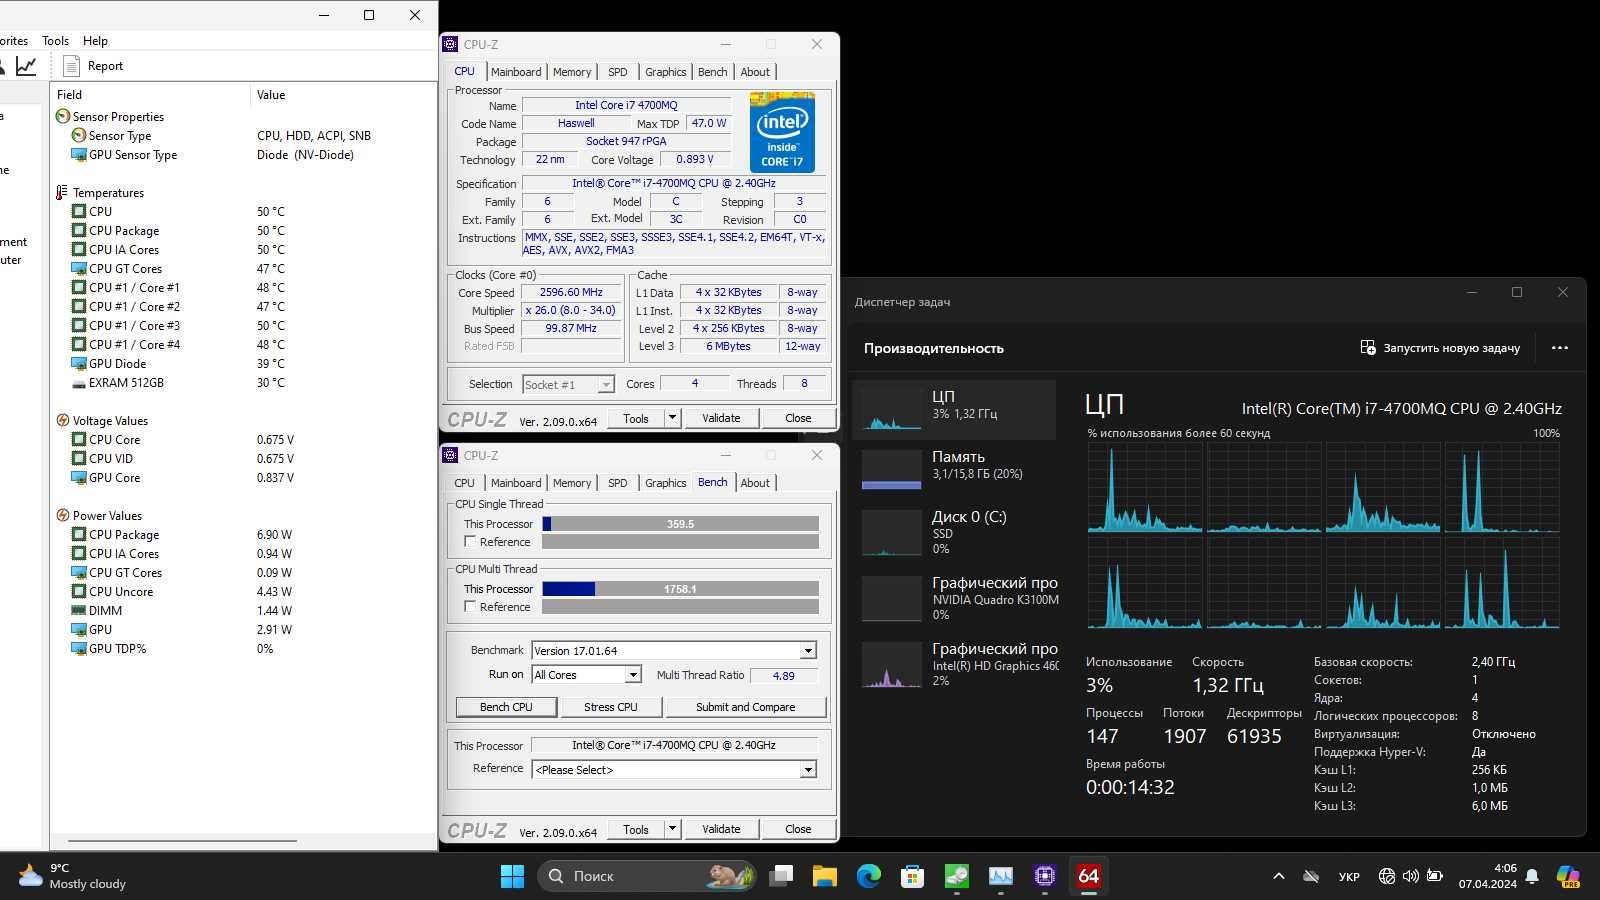This screenshot has width=1600, height=900.
Task: Click Validate in upper CPU-Z
Action: pos(721,418)
